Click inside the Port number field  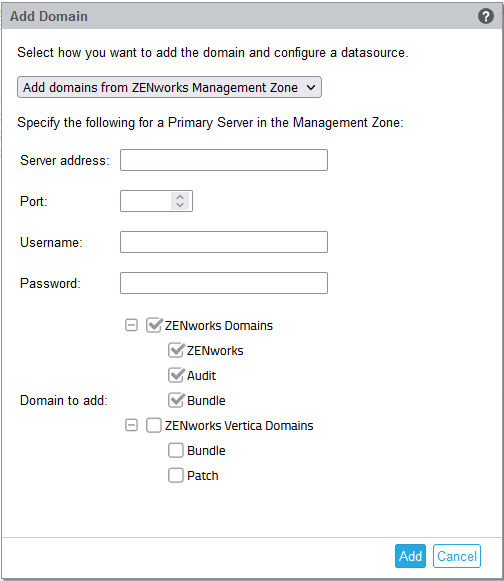[x=146, y=201]
